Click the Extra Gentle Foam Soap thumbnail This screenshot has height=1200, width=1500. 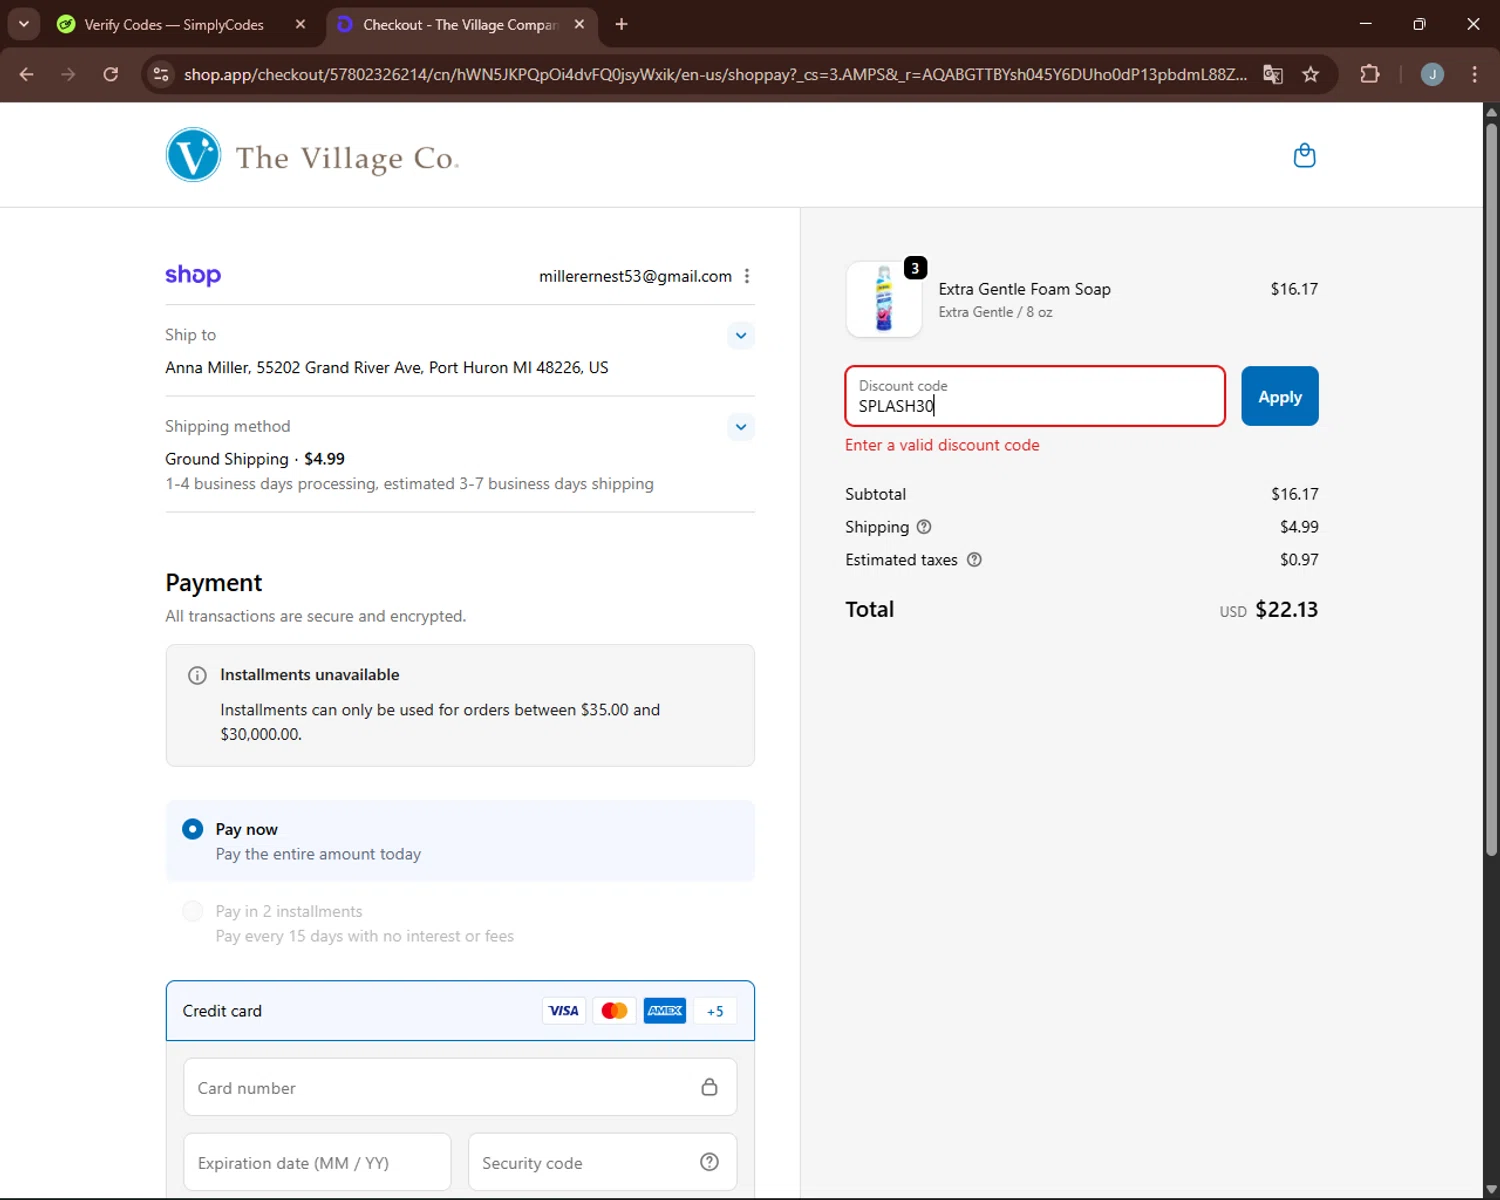pyautogui.click(x=884, y=299)
